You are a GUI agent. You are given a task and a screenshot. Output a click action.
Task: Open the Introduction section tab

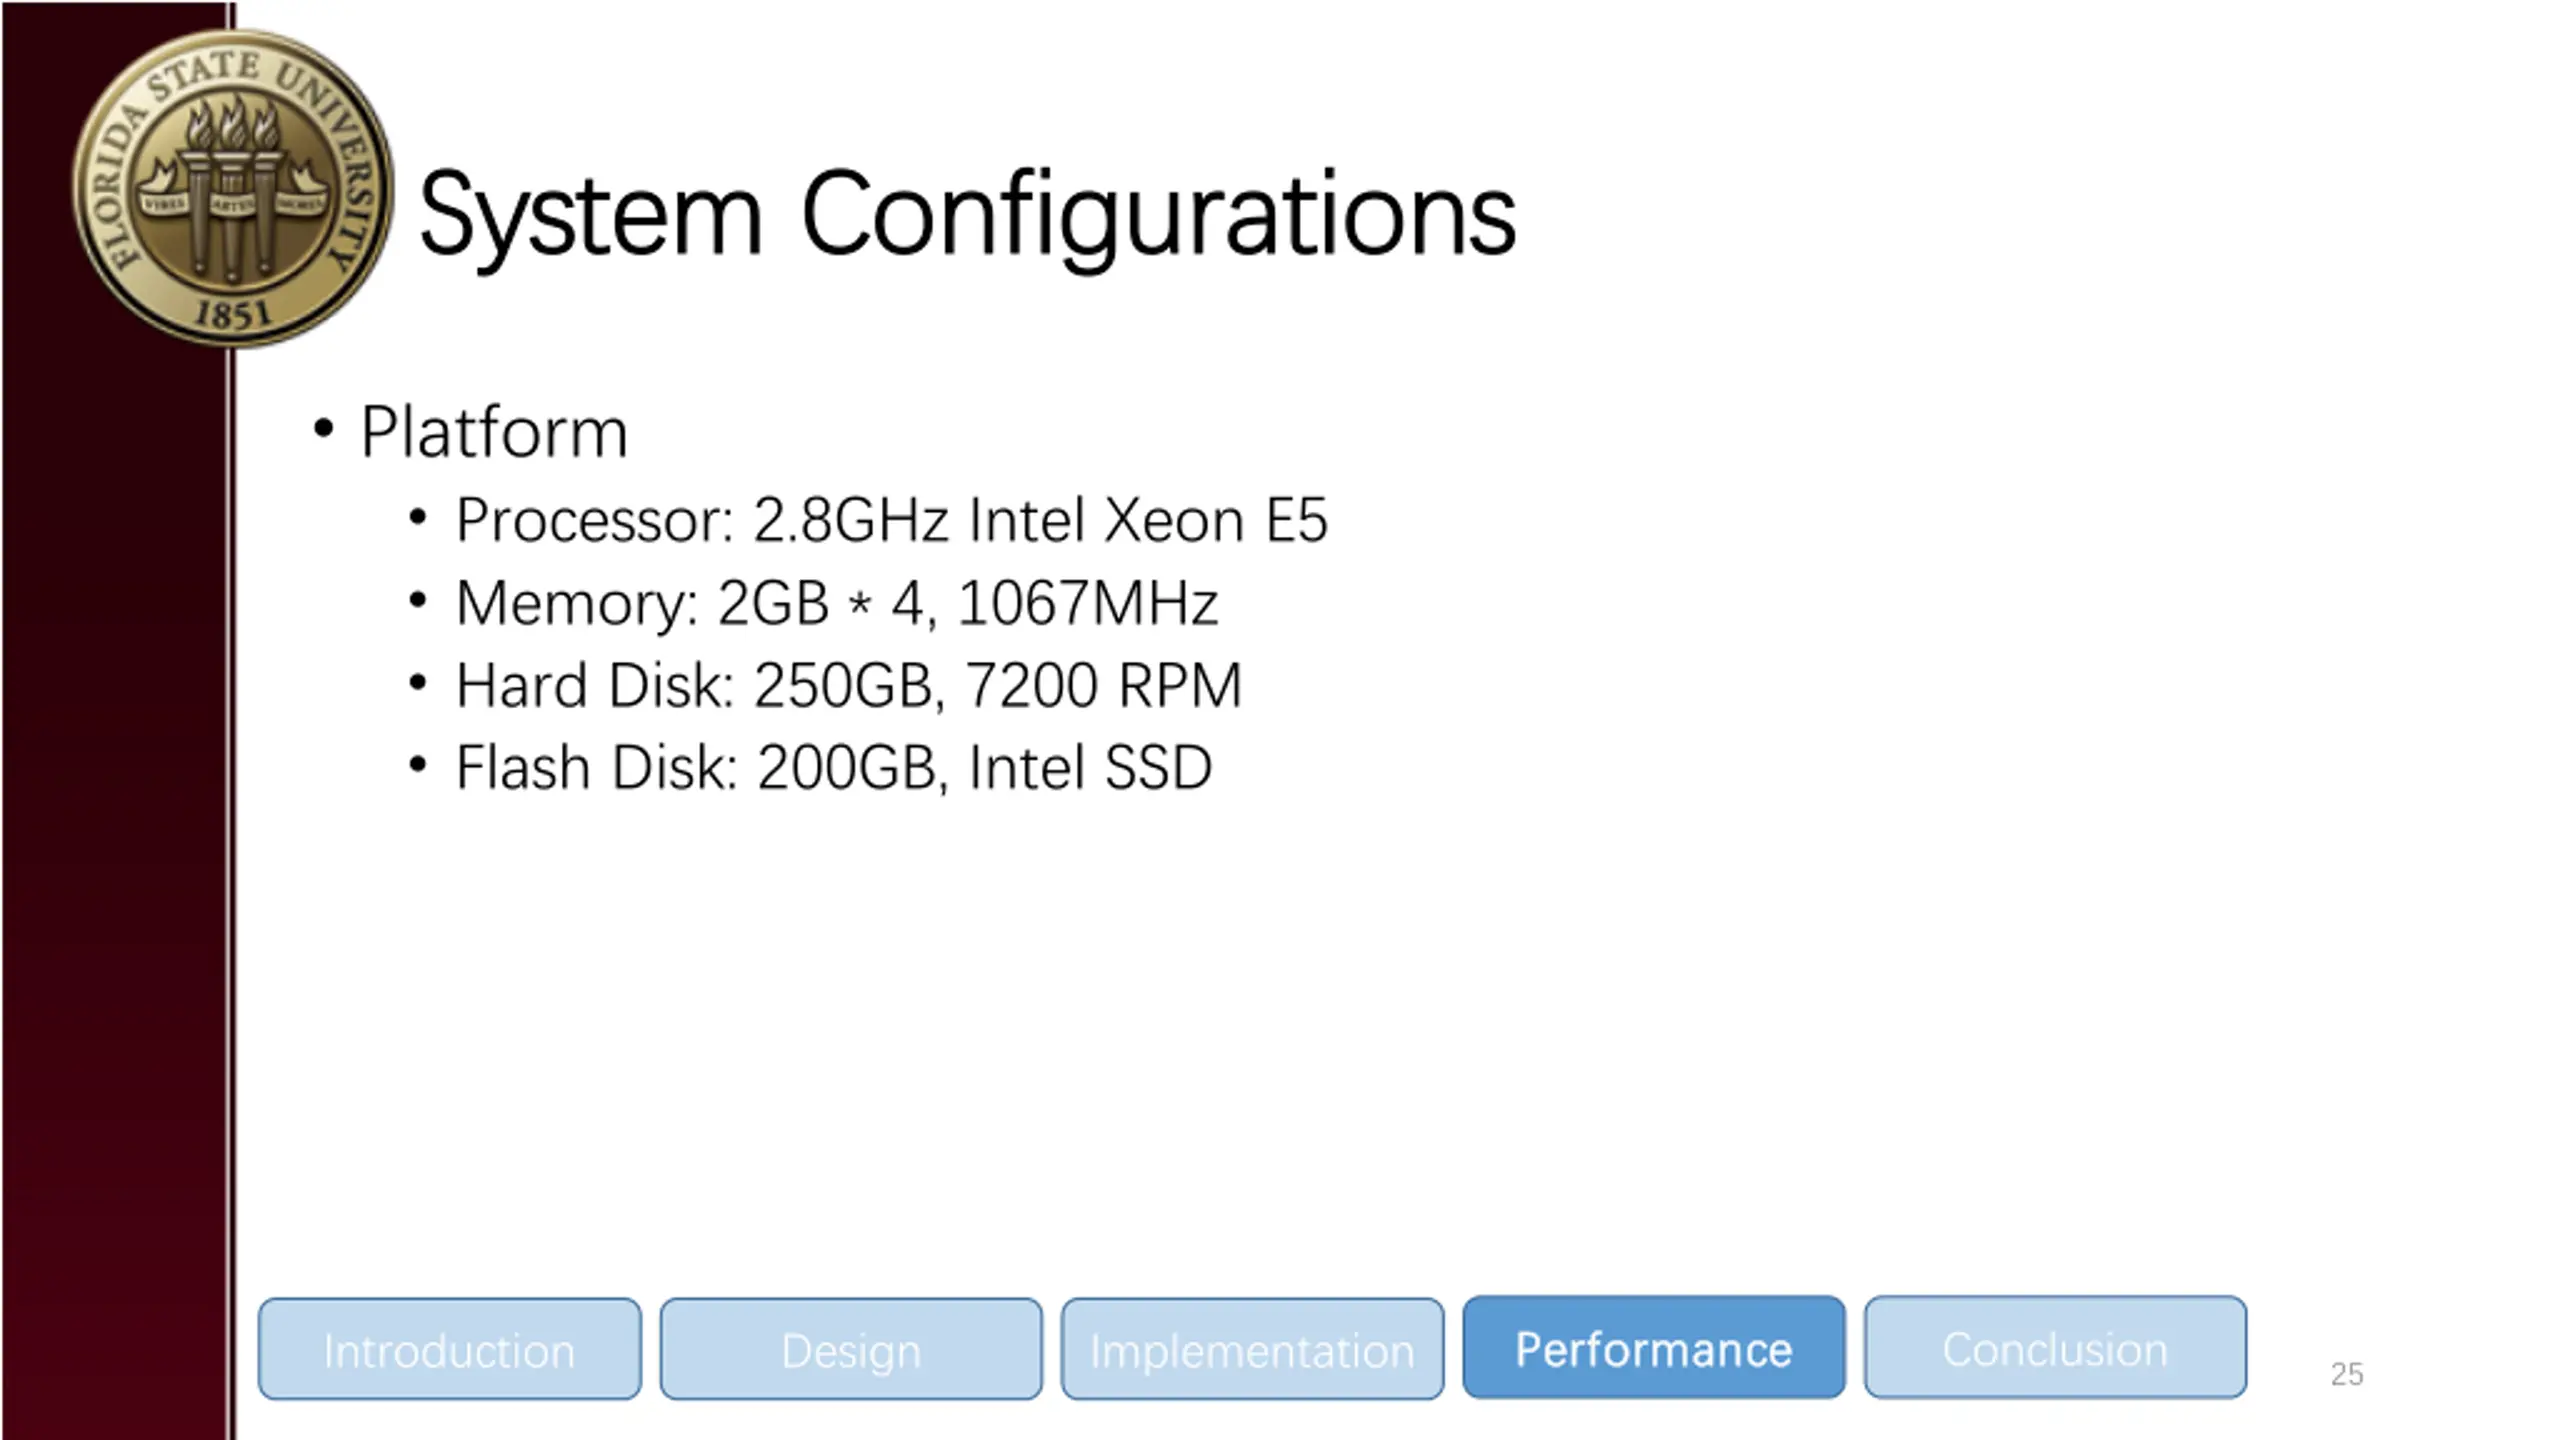point(449,1350)
